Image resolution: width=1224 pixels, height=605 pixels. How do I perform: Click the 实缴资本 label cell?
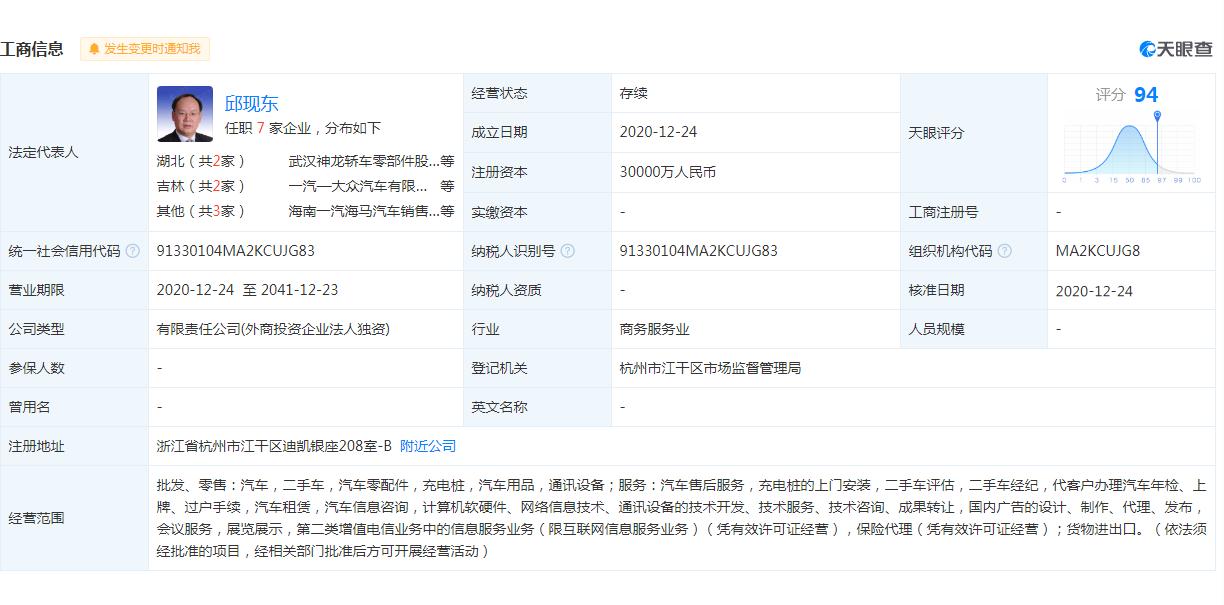(x=537, y=211)
